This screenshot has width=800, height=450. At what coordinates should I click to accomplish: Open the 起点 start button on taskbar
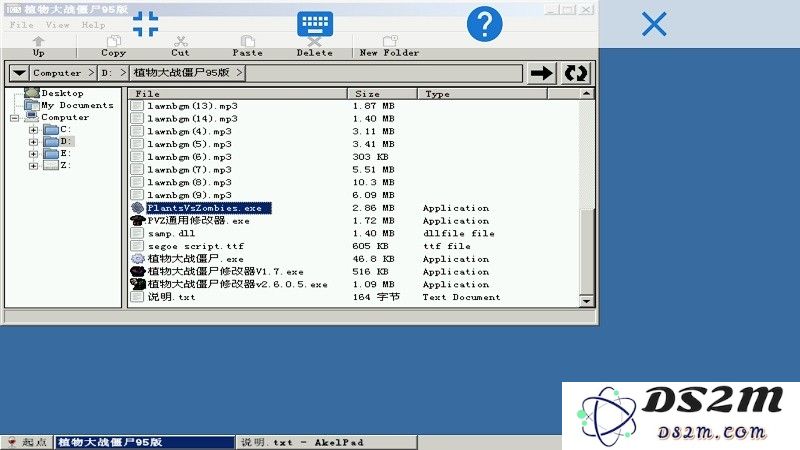pyautogui.click(x=28, y=442)
